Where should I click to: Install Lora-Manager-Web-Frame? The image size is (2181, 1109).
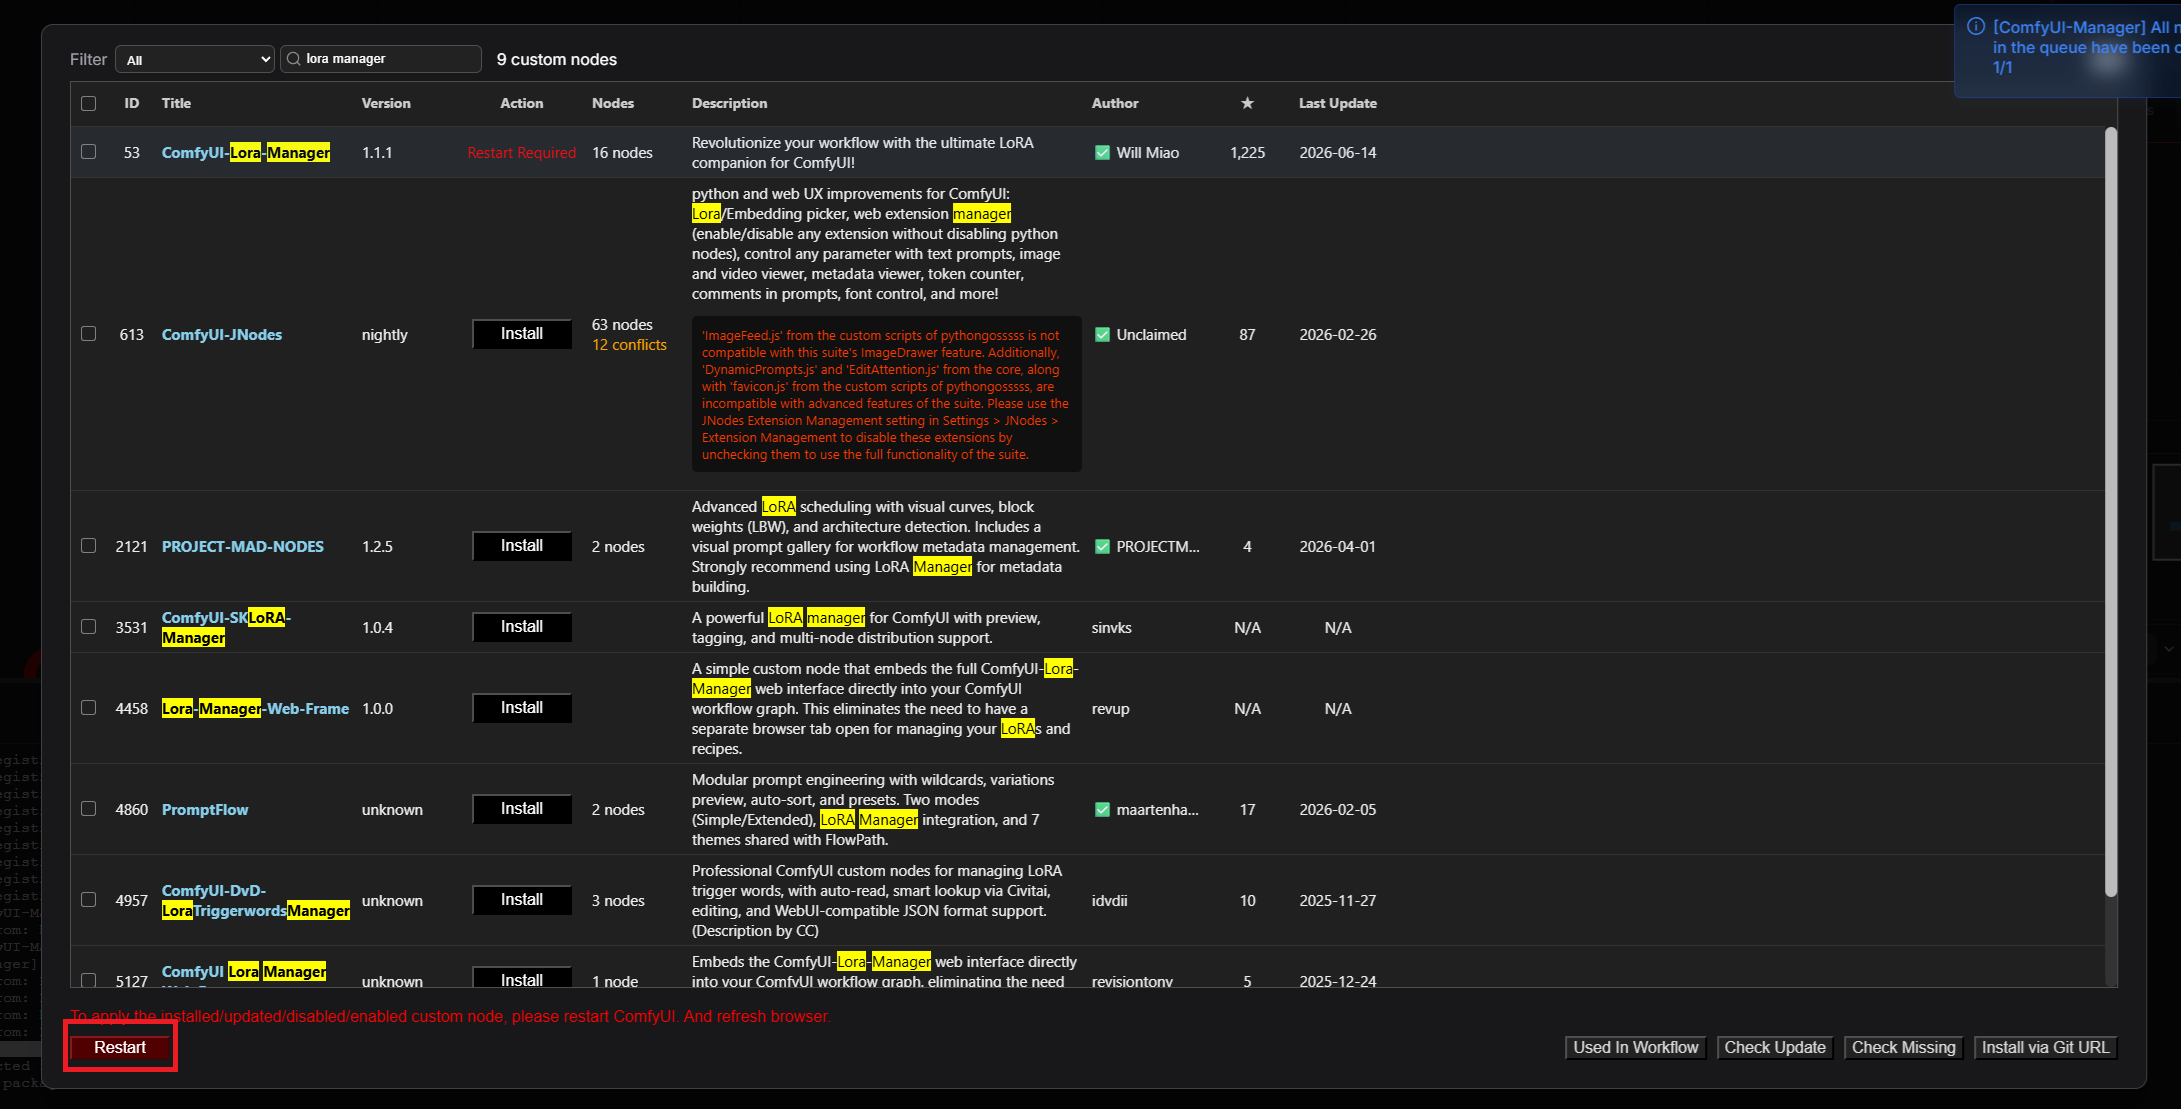[522, 708]
